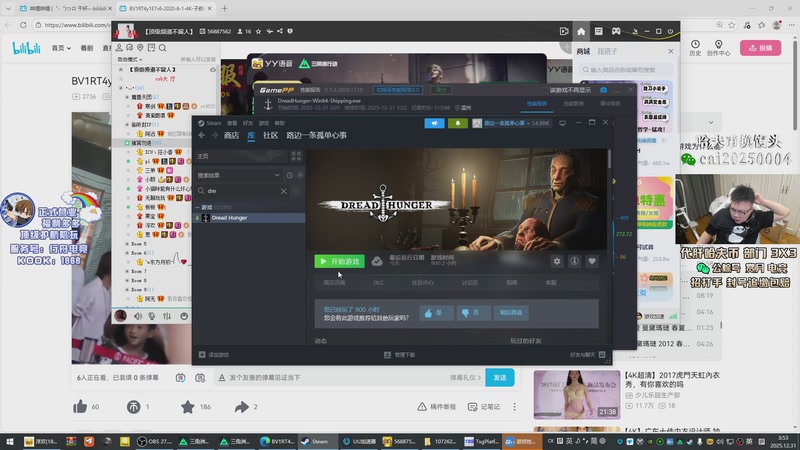Click the Steam library home field (主页)
800x450 pixels.
click(x=241, y=156)
